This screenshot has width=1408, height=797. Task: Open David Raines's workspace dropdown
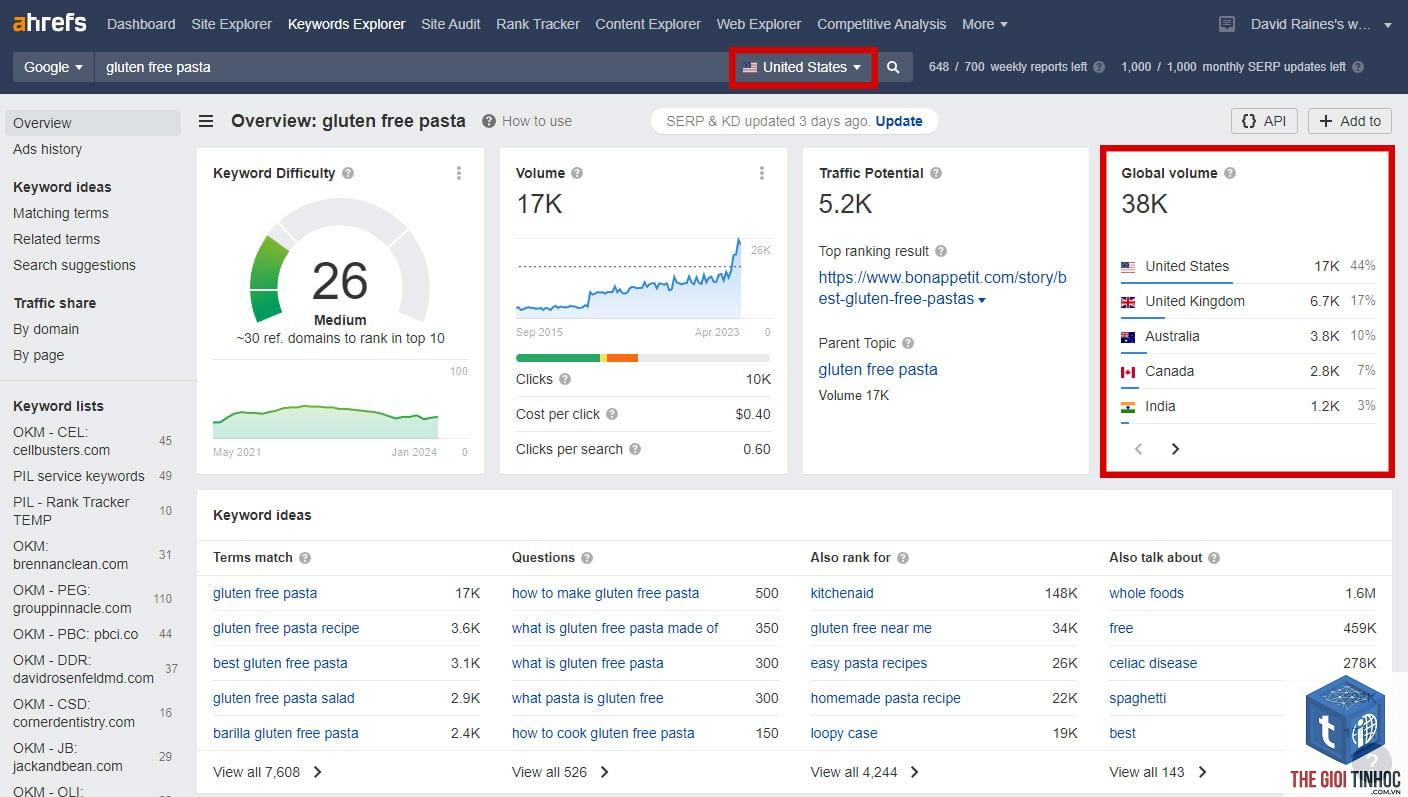(1320, 24)
